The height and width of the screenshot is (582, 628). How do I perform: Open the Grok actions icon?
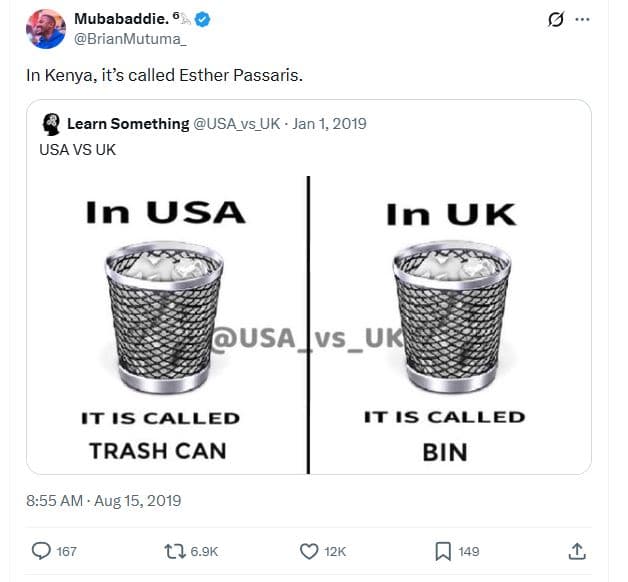point(556,20)
